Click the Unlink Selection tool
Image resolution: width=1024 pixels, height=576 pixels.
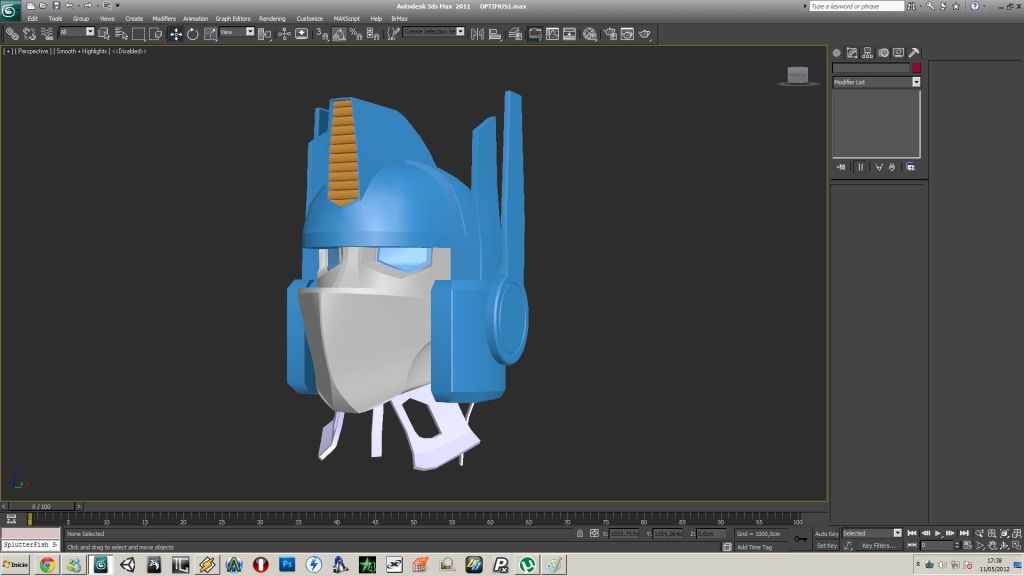[29, 34]
